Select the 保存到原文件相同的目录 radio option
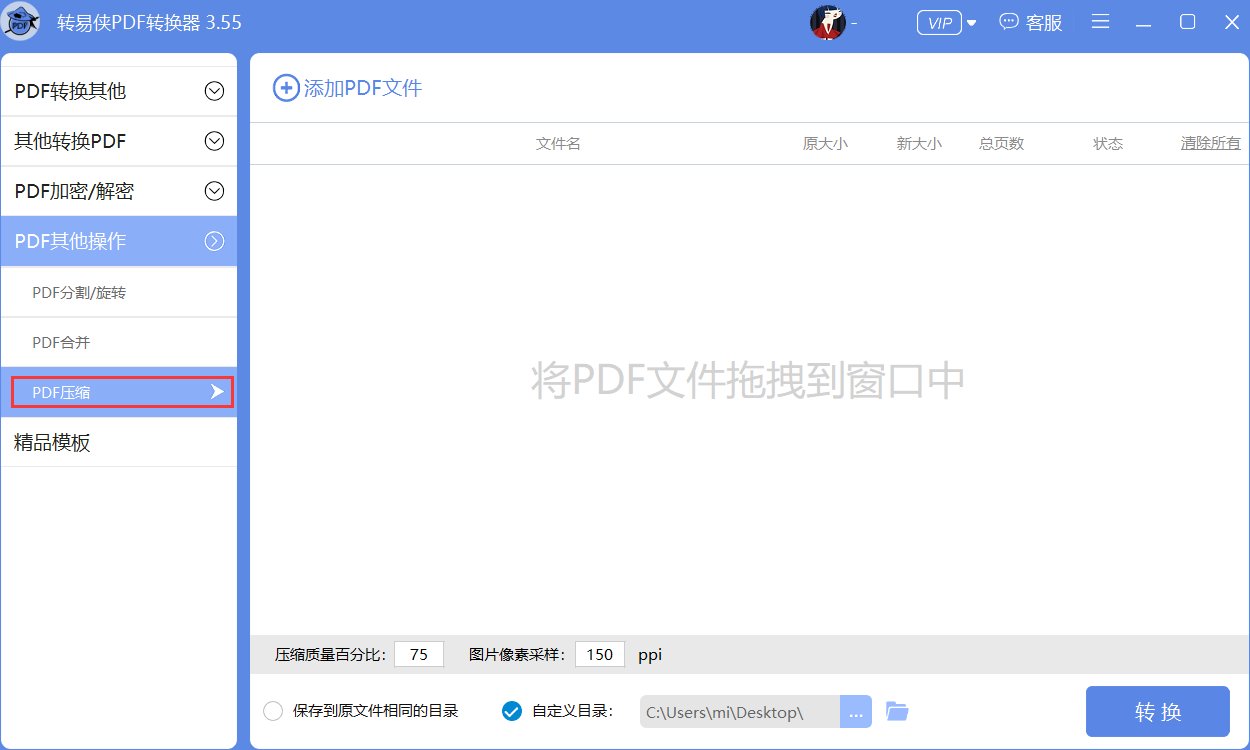This screenshot has height=750, width=1250. coord(272,711)
